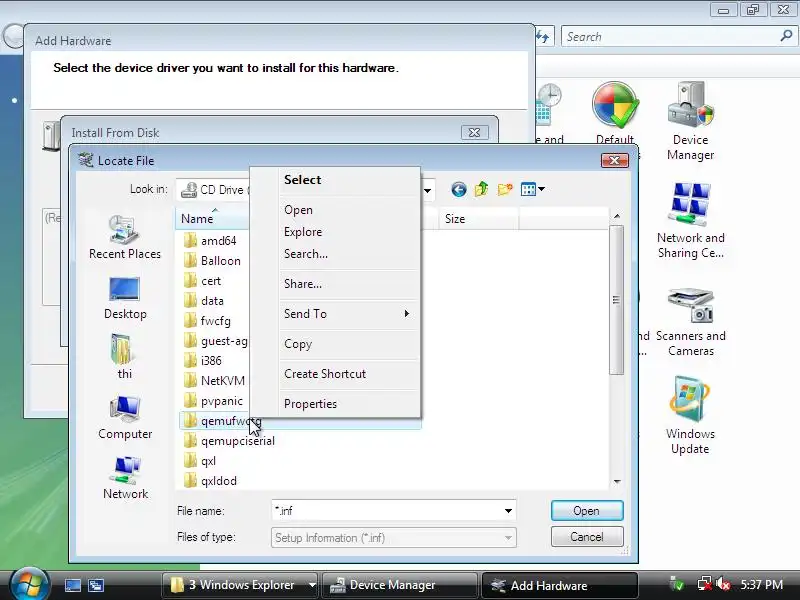
Task: Click the network tray icon with red X
Action: click(x=705, y=584)
